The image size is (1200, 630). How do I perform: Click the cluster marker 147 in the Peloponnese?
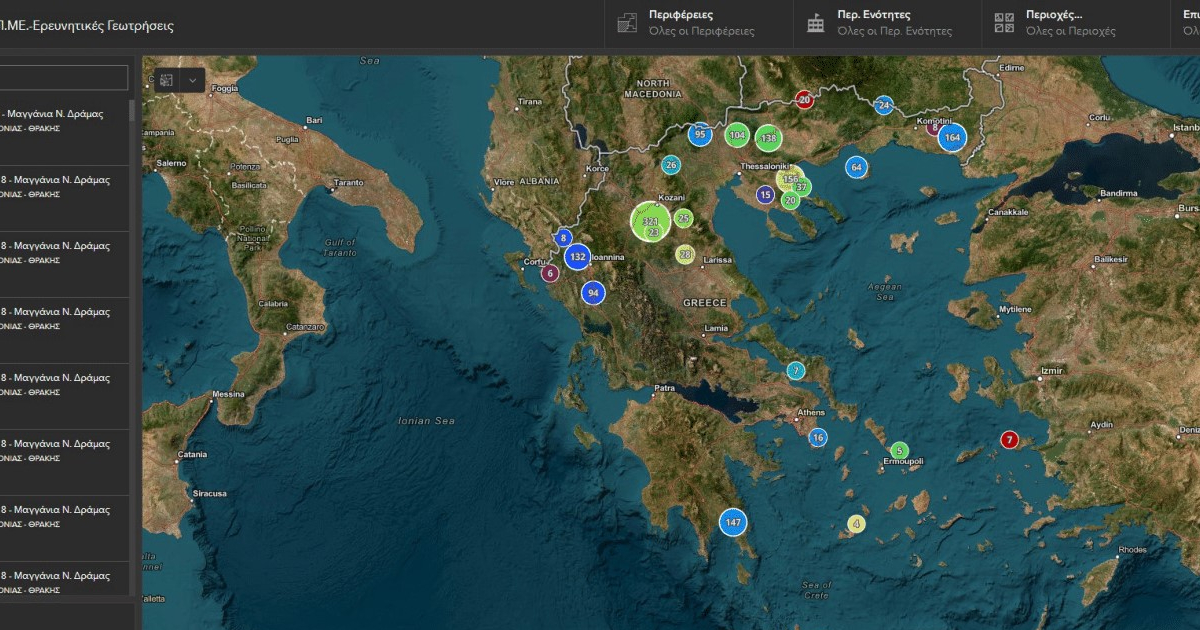(734, 521)
